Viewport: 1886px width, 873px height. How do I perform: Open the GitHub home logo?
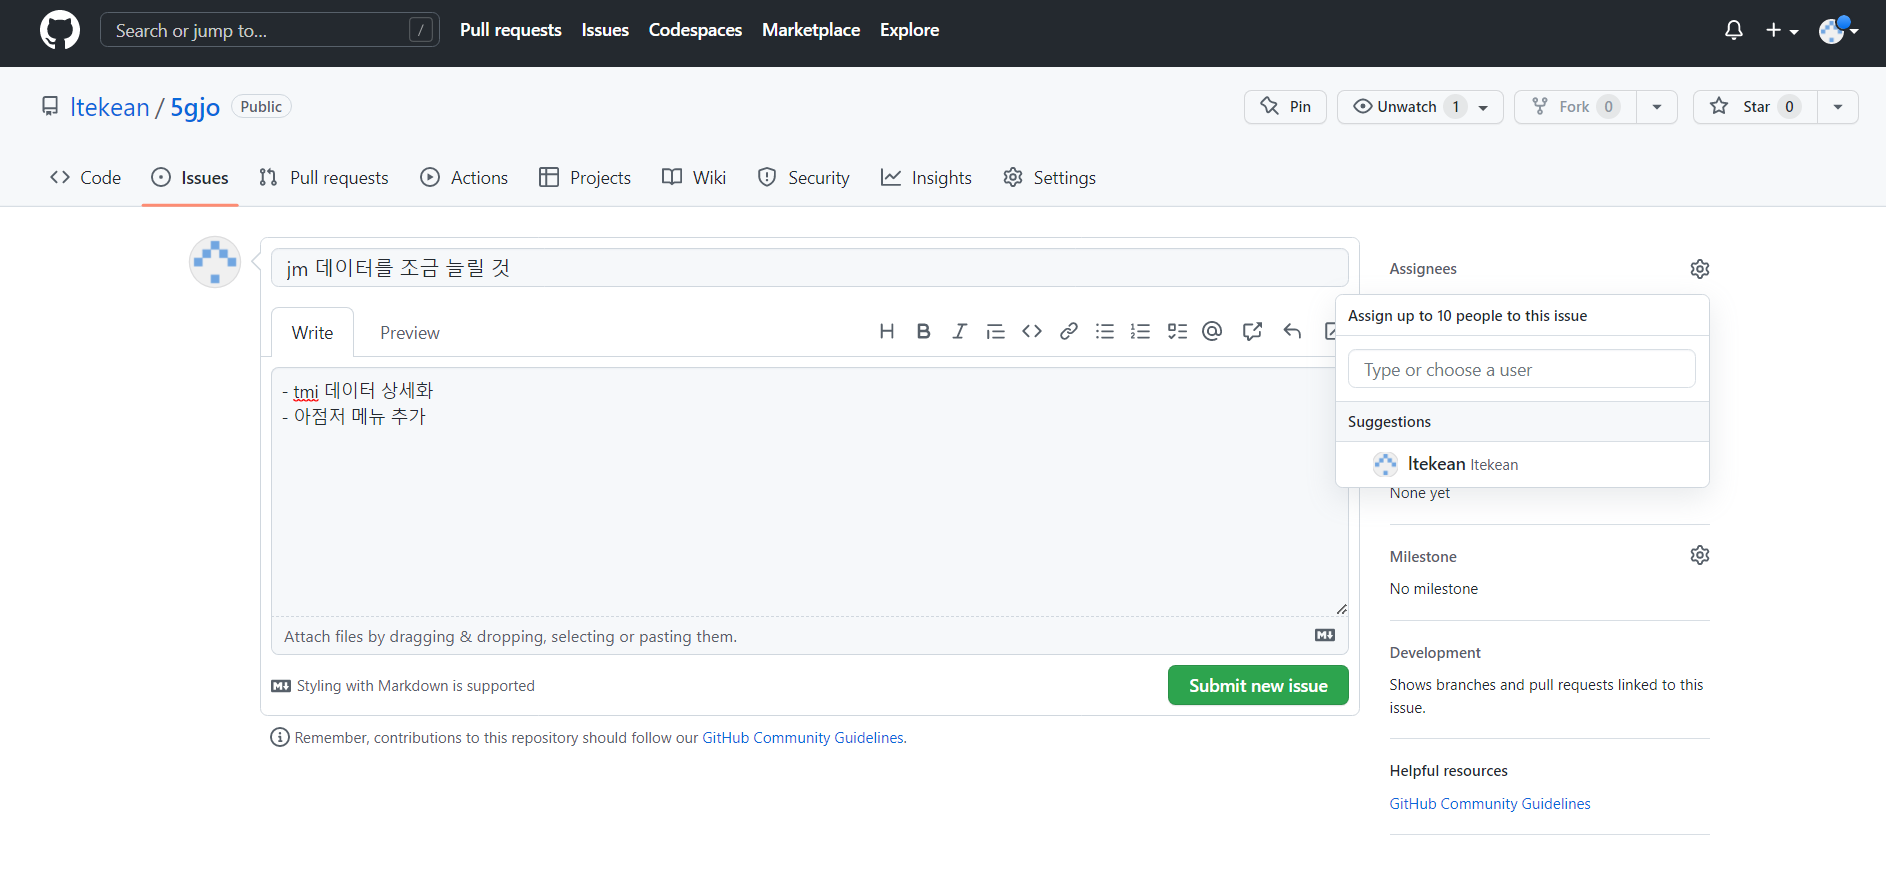click(60, 30)
